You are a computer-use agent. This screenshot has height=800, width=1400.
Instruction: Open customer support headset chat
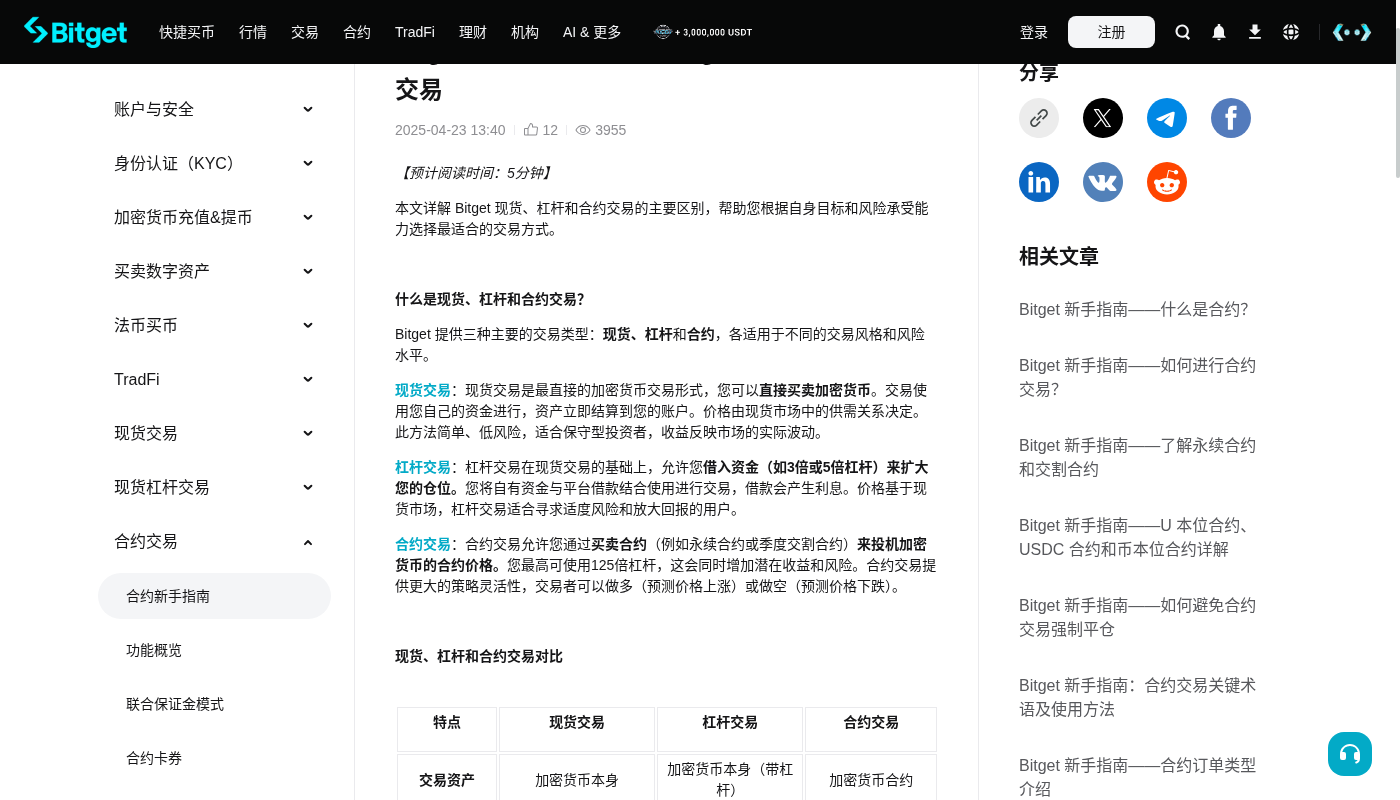1350,754
